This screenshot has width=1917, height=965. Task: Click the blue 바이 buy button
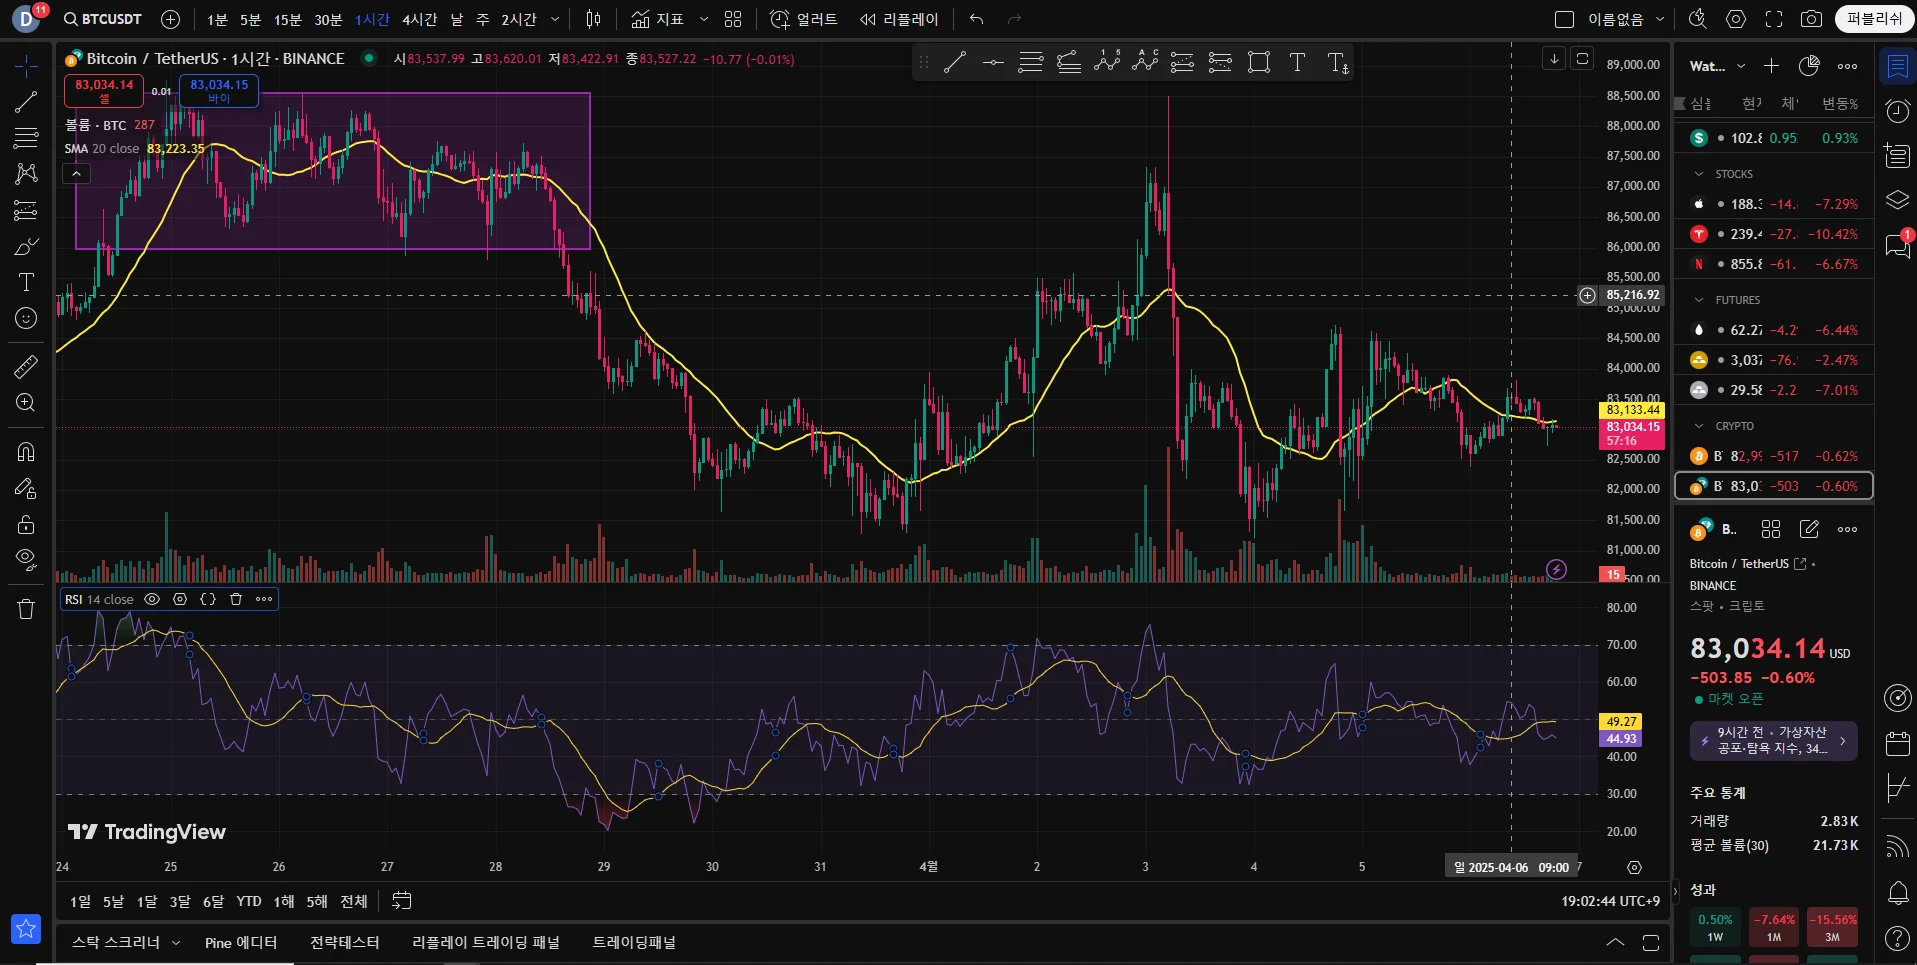tap(219, 90)
